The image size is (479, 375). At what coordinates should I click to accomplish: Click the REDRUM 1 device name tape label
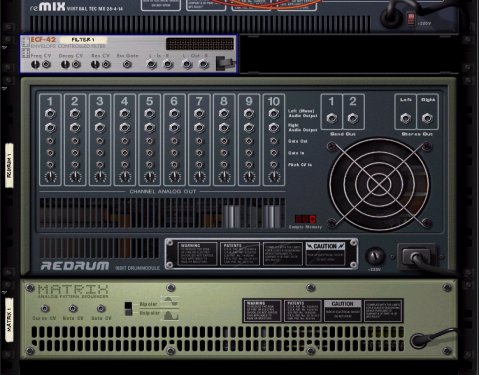point(9,165)
